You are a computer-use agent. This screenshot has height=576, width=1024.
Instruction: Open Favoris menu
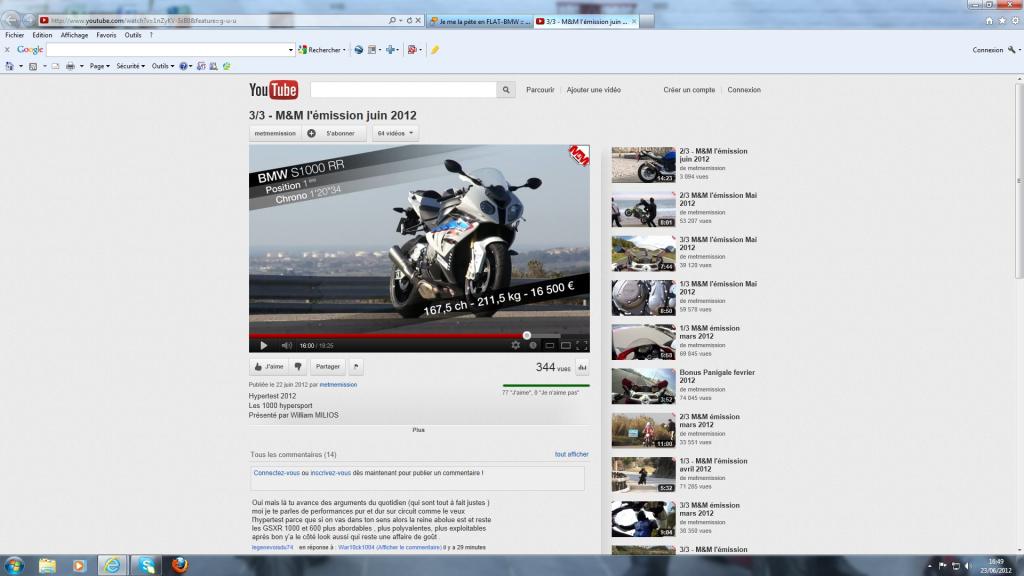pos(106,35)
